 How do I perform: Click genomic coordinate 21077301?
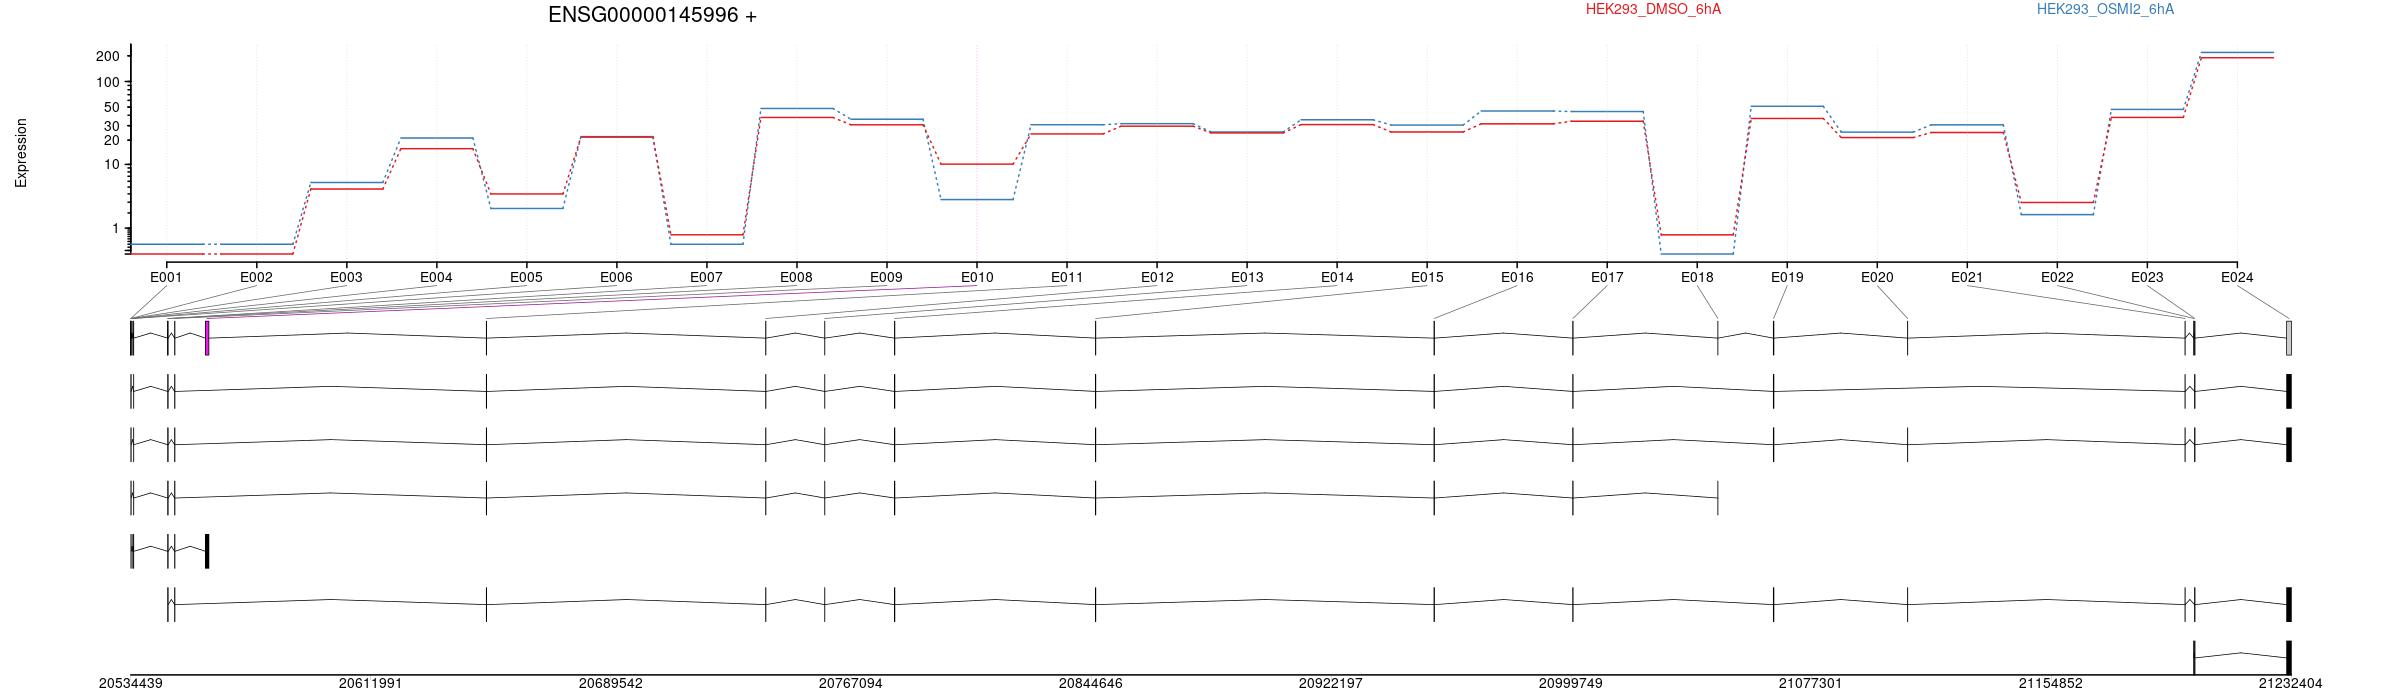tap(1811, 684)
